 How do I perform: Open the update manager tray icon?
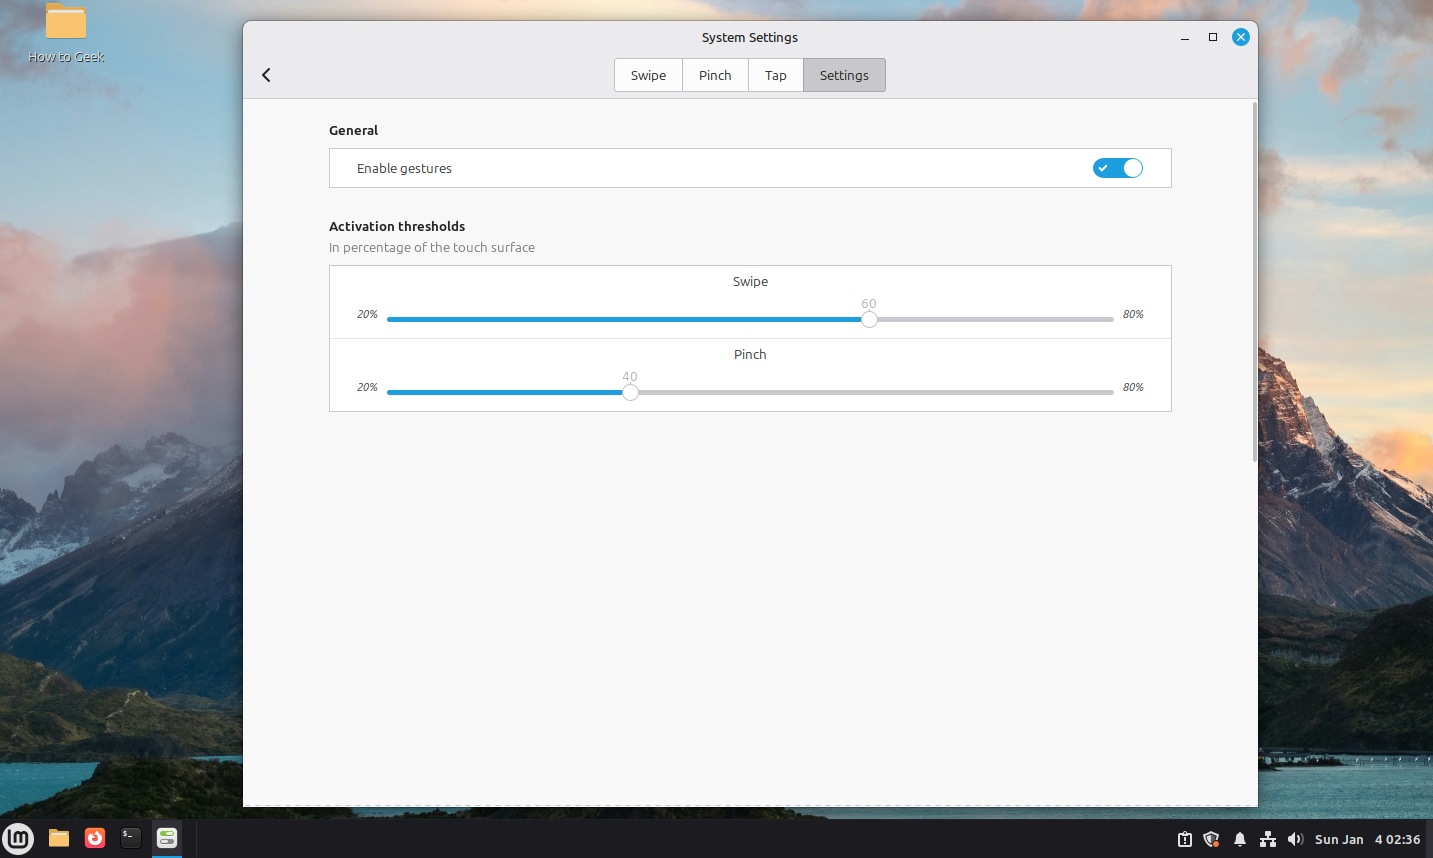click(1183, 839)
